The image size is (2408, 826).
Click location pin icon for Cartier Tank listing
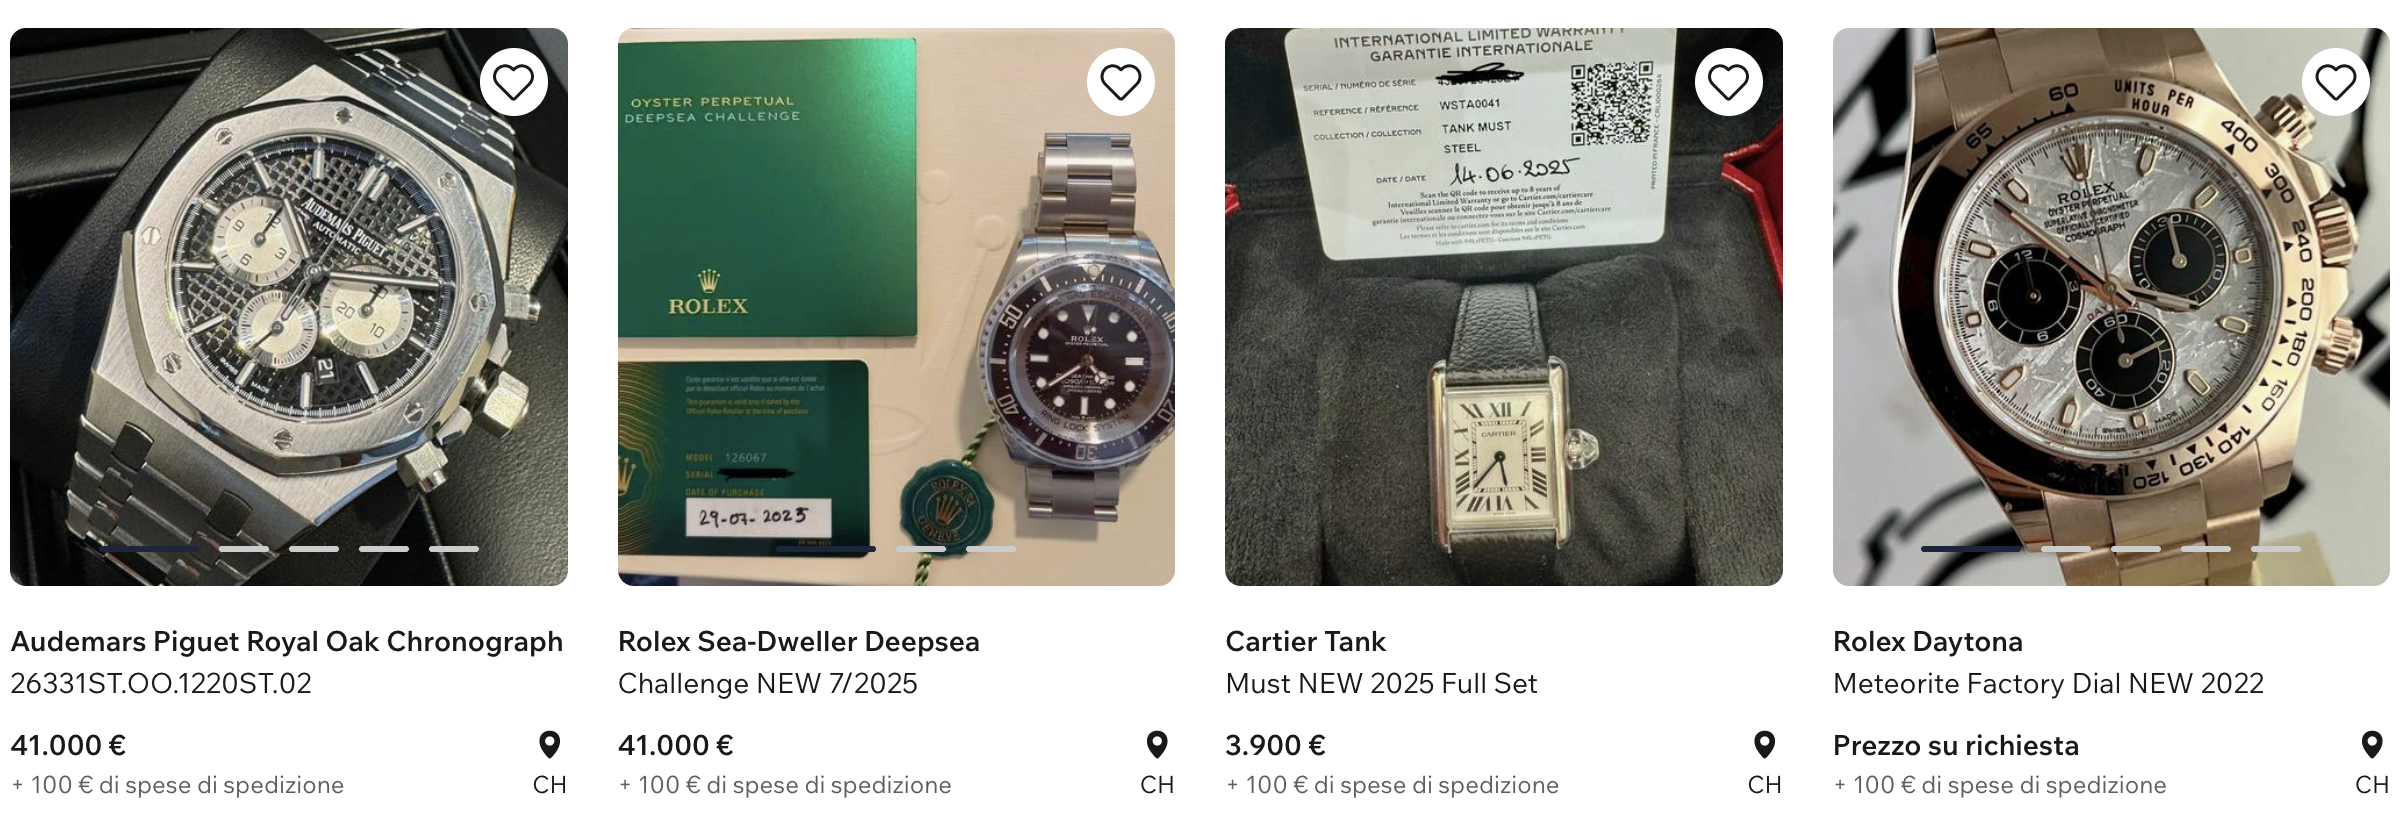(1764, 745)
